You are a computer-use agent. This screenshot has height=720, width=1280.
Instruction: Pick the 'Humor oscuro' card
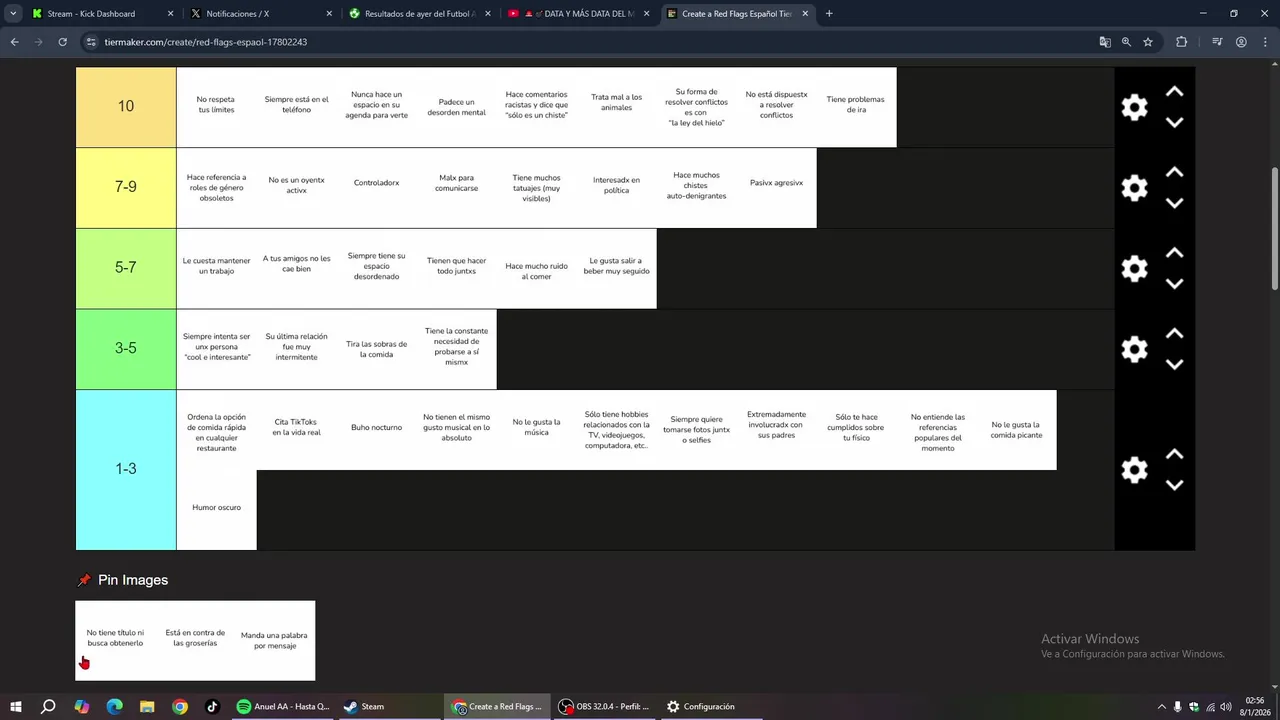216,509
